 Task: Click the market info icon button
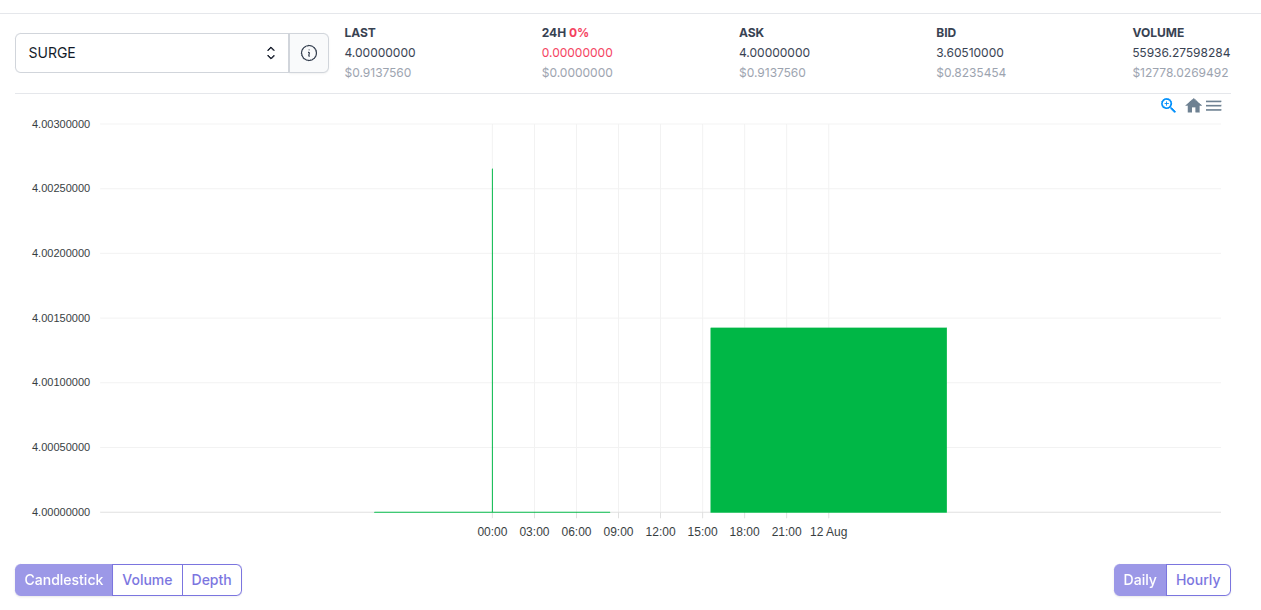coord(309,53)
